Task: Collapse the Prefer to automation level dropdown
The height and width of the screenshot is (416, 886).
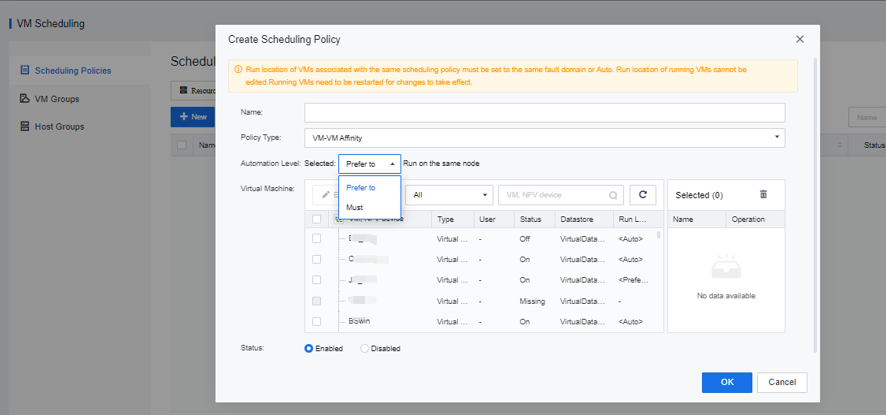Action: click(x=370, y=164)
